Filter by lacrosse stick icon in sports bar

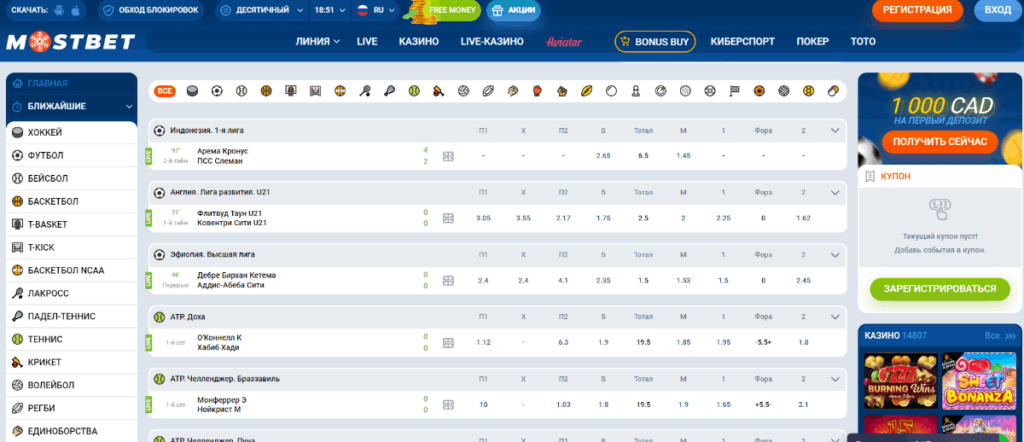pyautogui.click(x=364, y=91)
